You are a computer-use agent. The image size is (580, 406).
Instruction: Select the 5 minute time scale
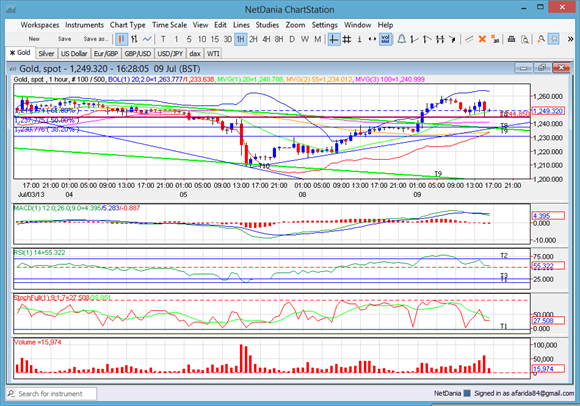(x=189, y=39)
